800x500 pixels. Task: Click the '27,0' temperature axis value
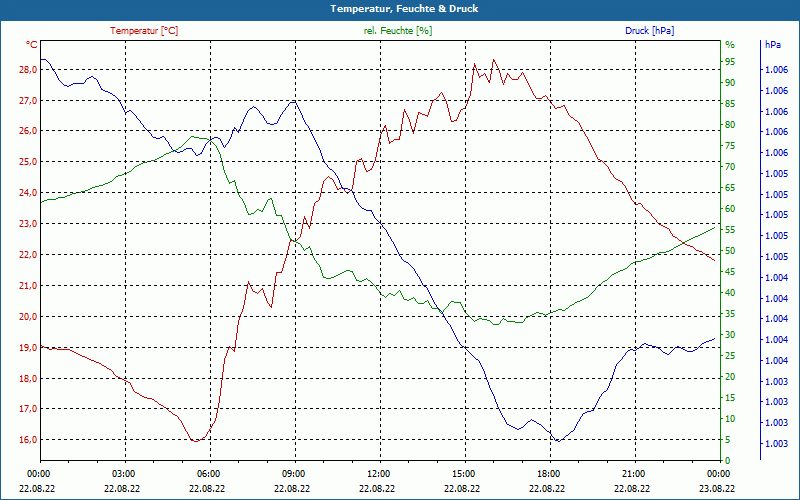[x=28, y=101]
